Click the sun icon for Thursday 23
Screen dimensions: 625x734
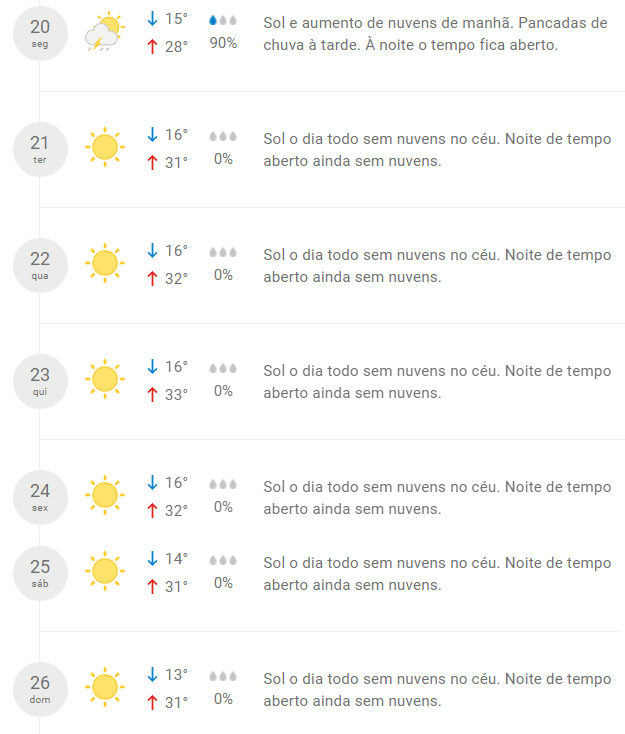click(104, 379)
